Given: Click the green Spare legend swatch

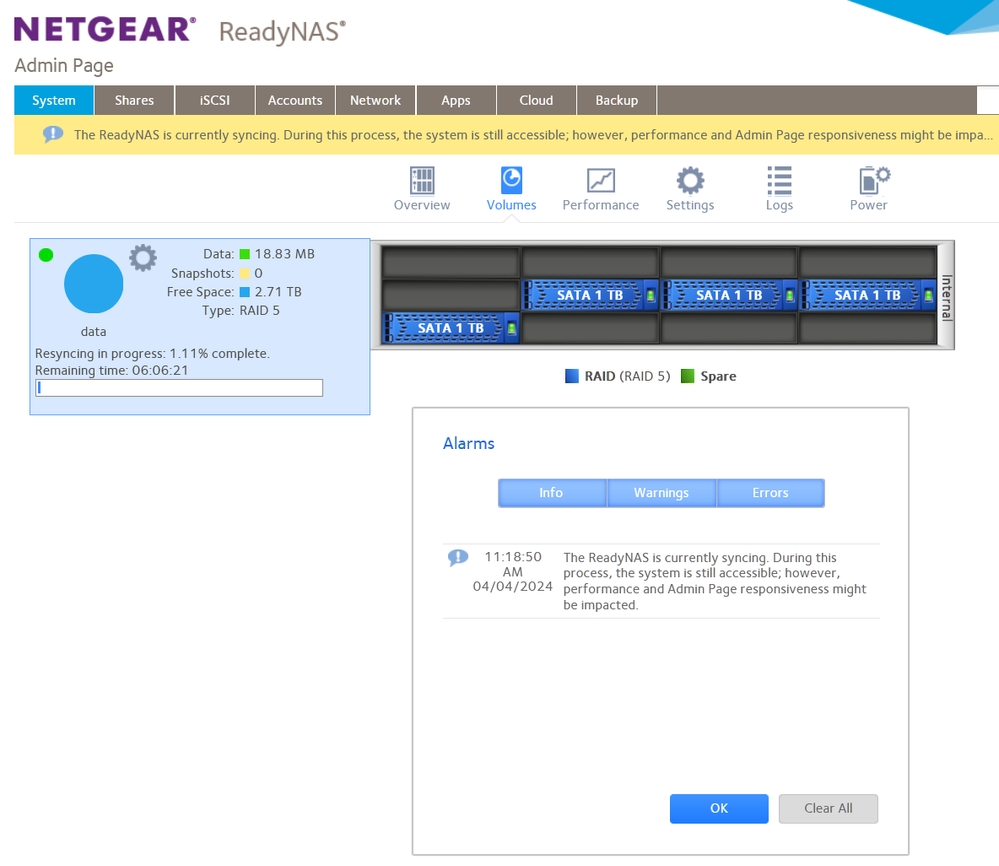Looking at the screenshot, I should (x=687, y=376).
